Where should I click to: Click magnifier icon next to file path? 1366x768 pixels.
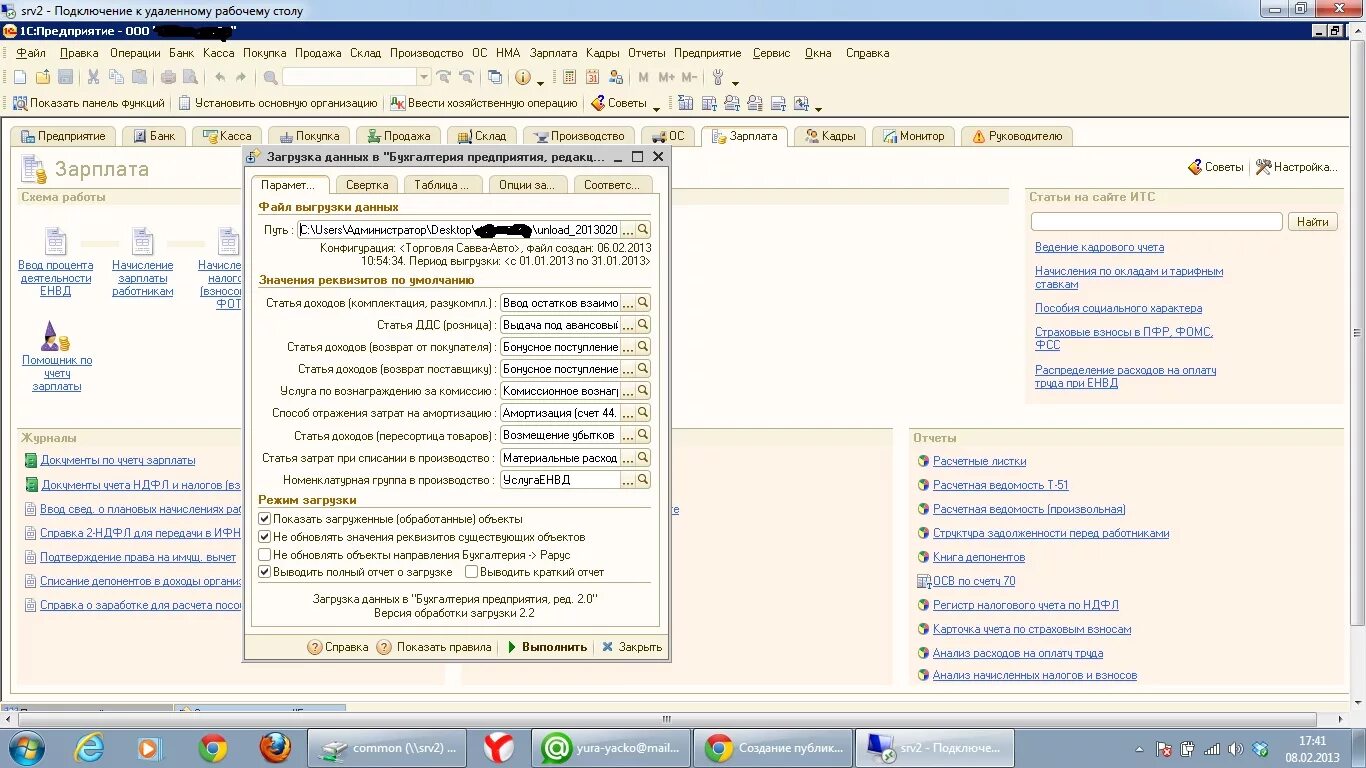pyautogui.click(x=643, y=230)
